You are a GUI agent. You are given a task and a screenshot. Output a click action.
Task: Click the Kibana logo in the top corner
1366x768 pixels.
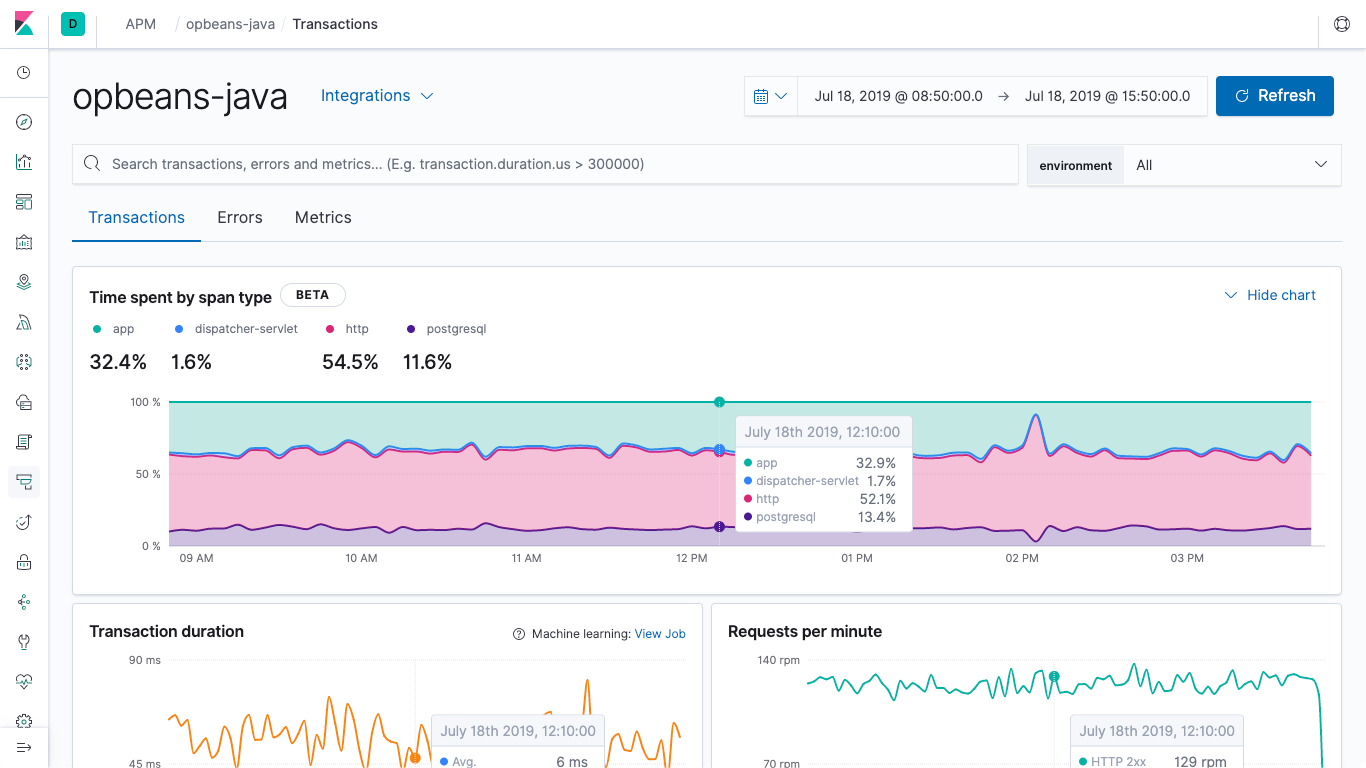click(24, 24)
